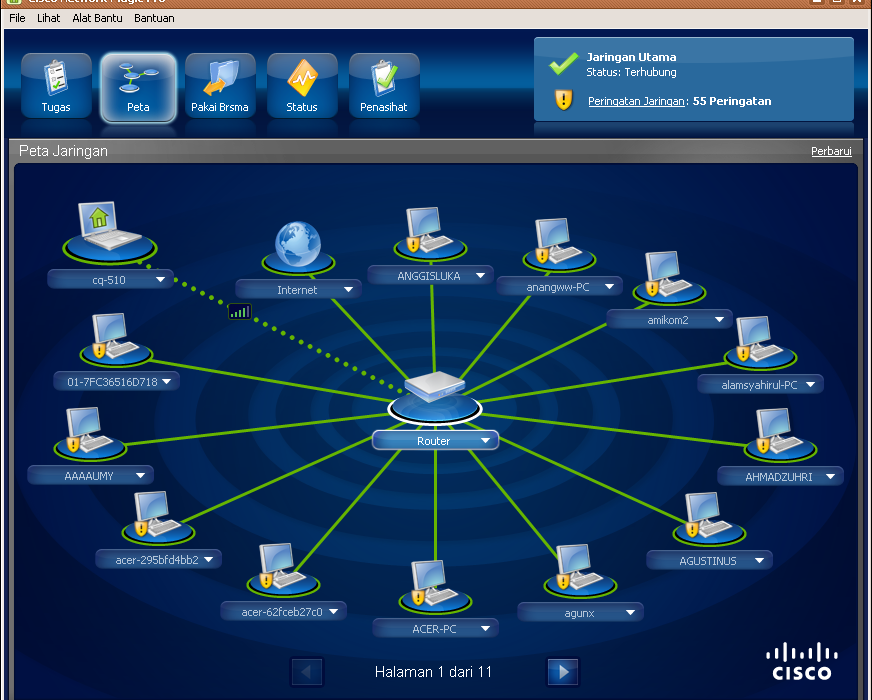Expand the Internet device dropdown
This screenshot has width=872, height=700.
click(349, 289)
